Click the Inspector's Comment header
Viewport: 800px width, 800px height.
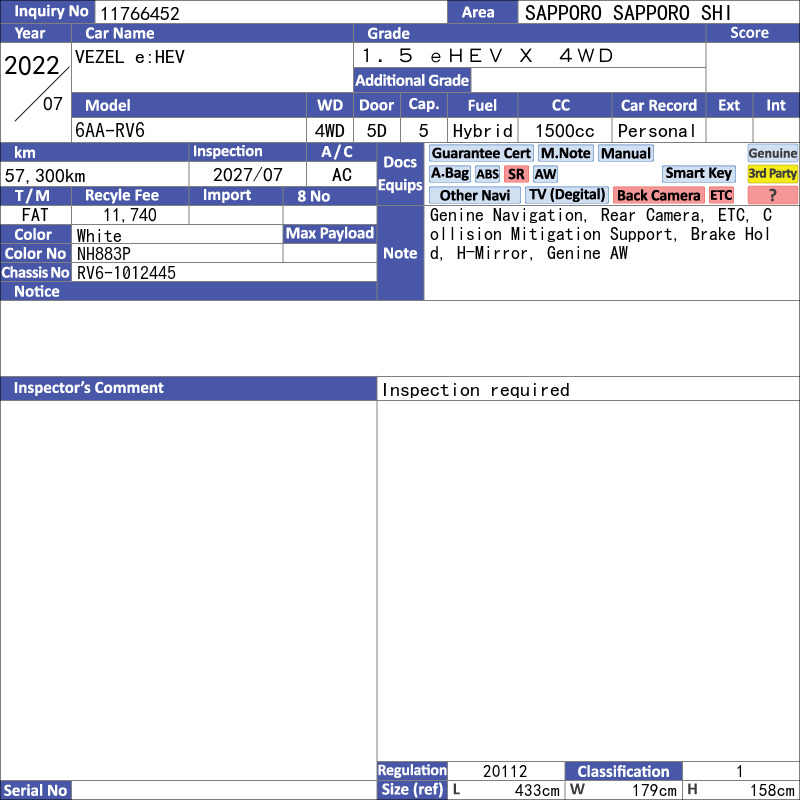tap(188, 388)
